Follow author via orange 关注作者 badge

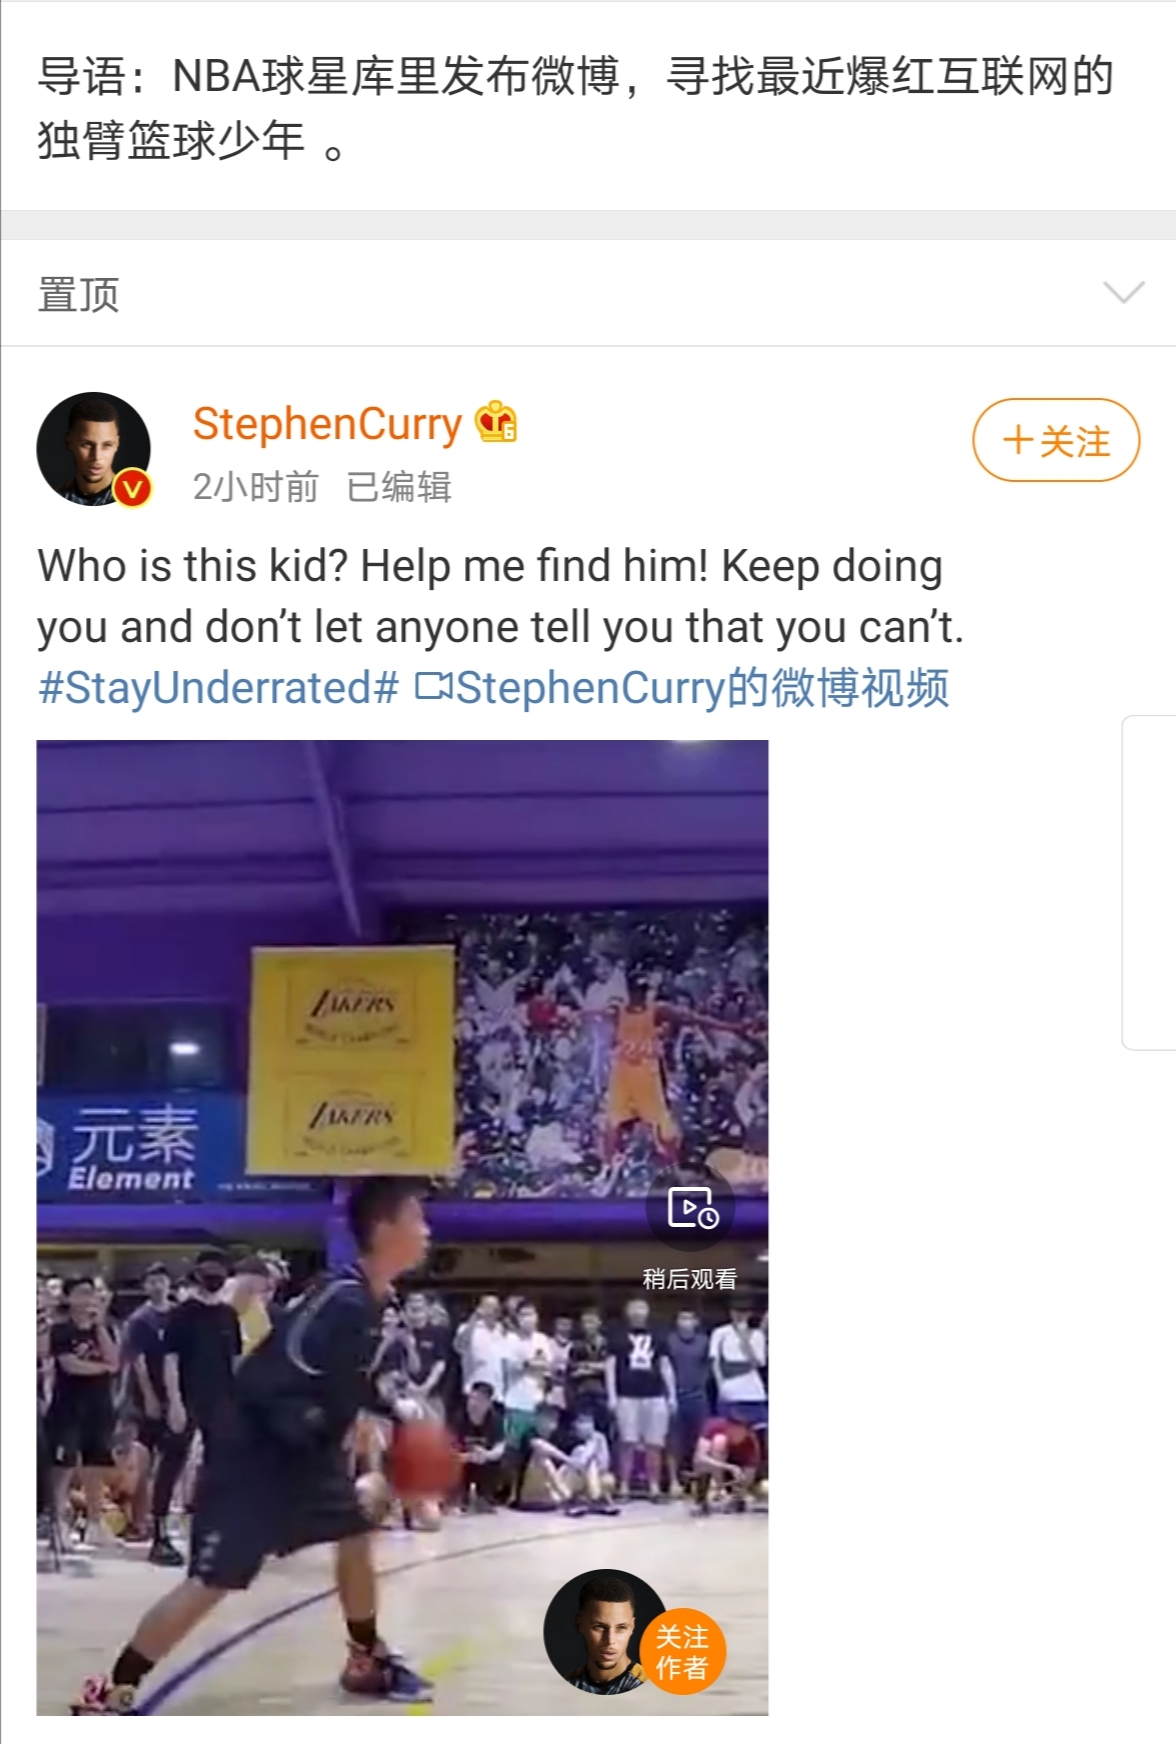[x=682, y=1652]
